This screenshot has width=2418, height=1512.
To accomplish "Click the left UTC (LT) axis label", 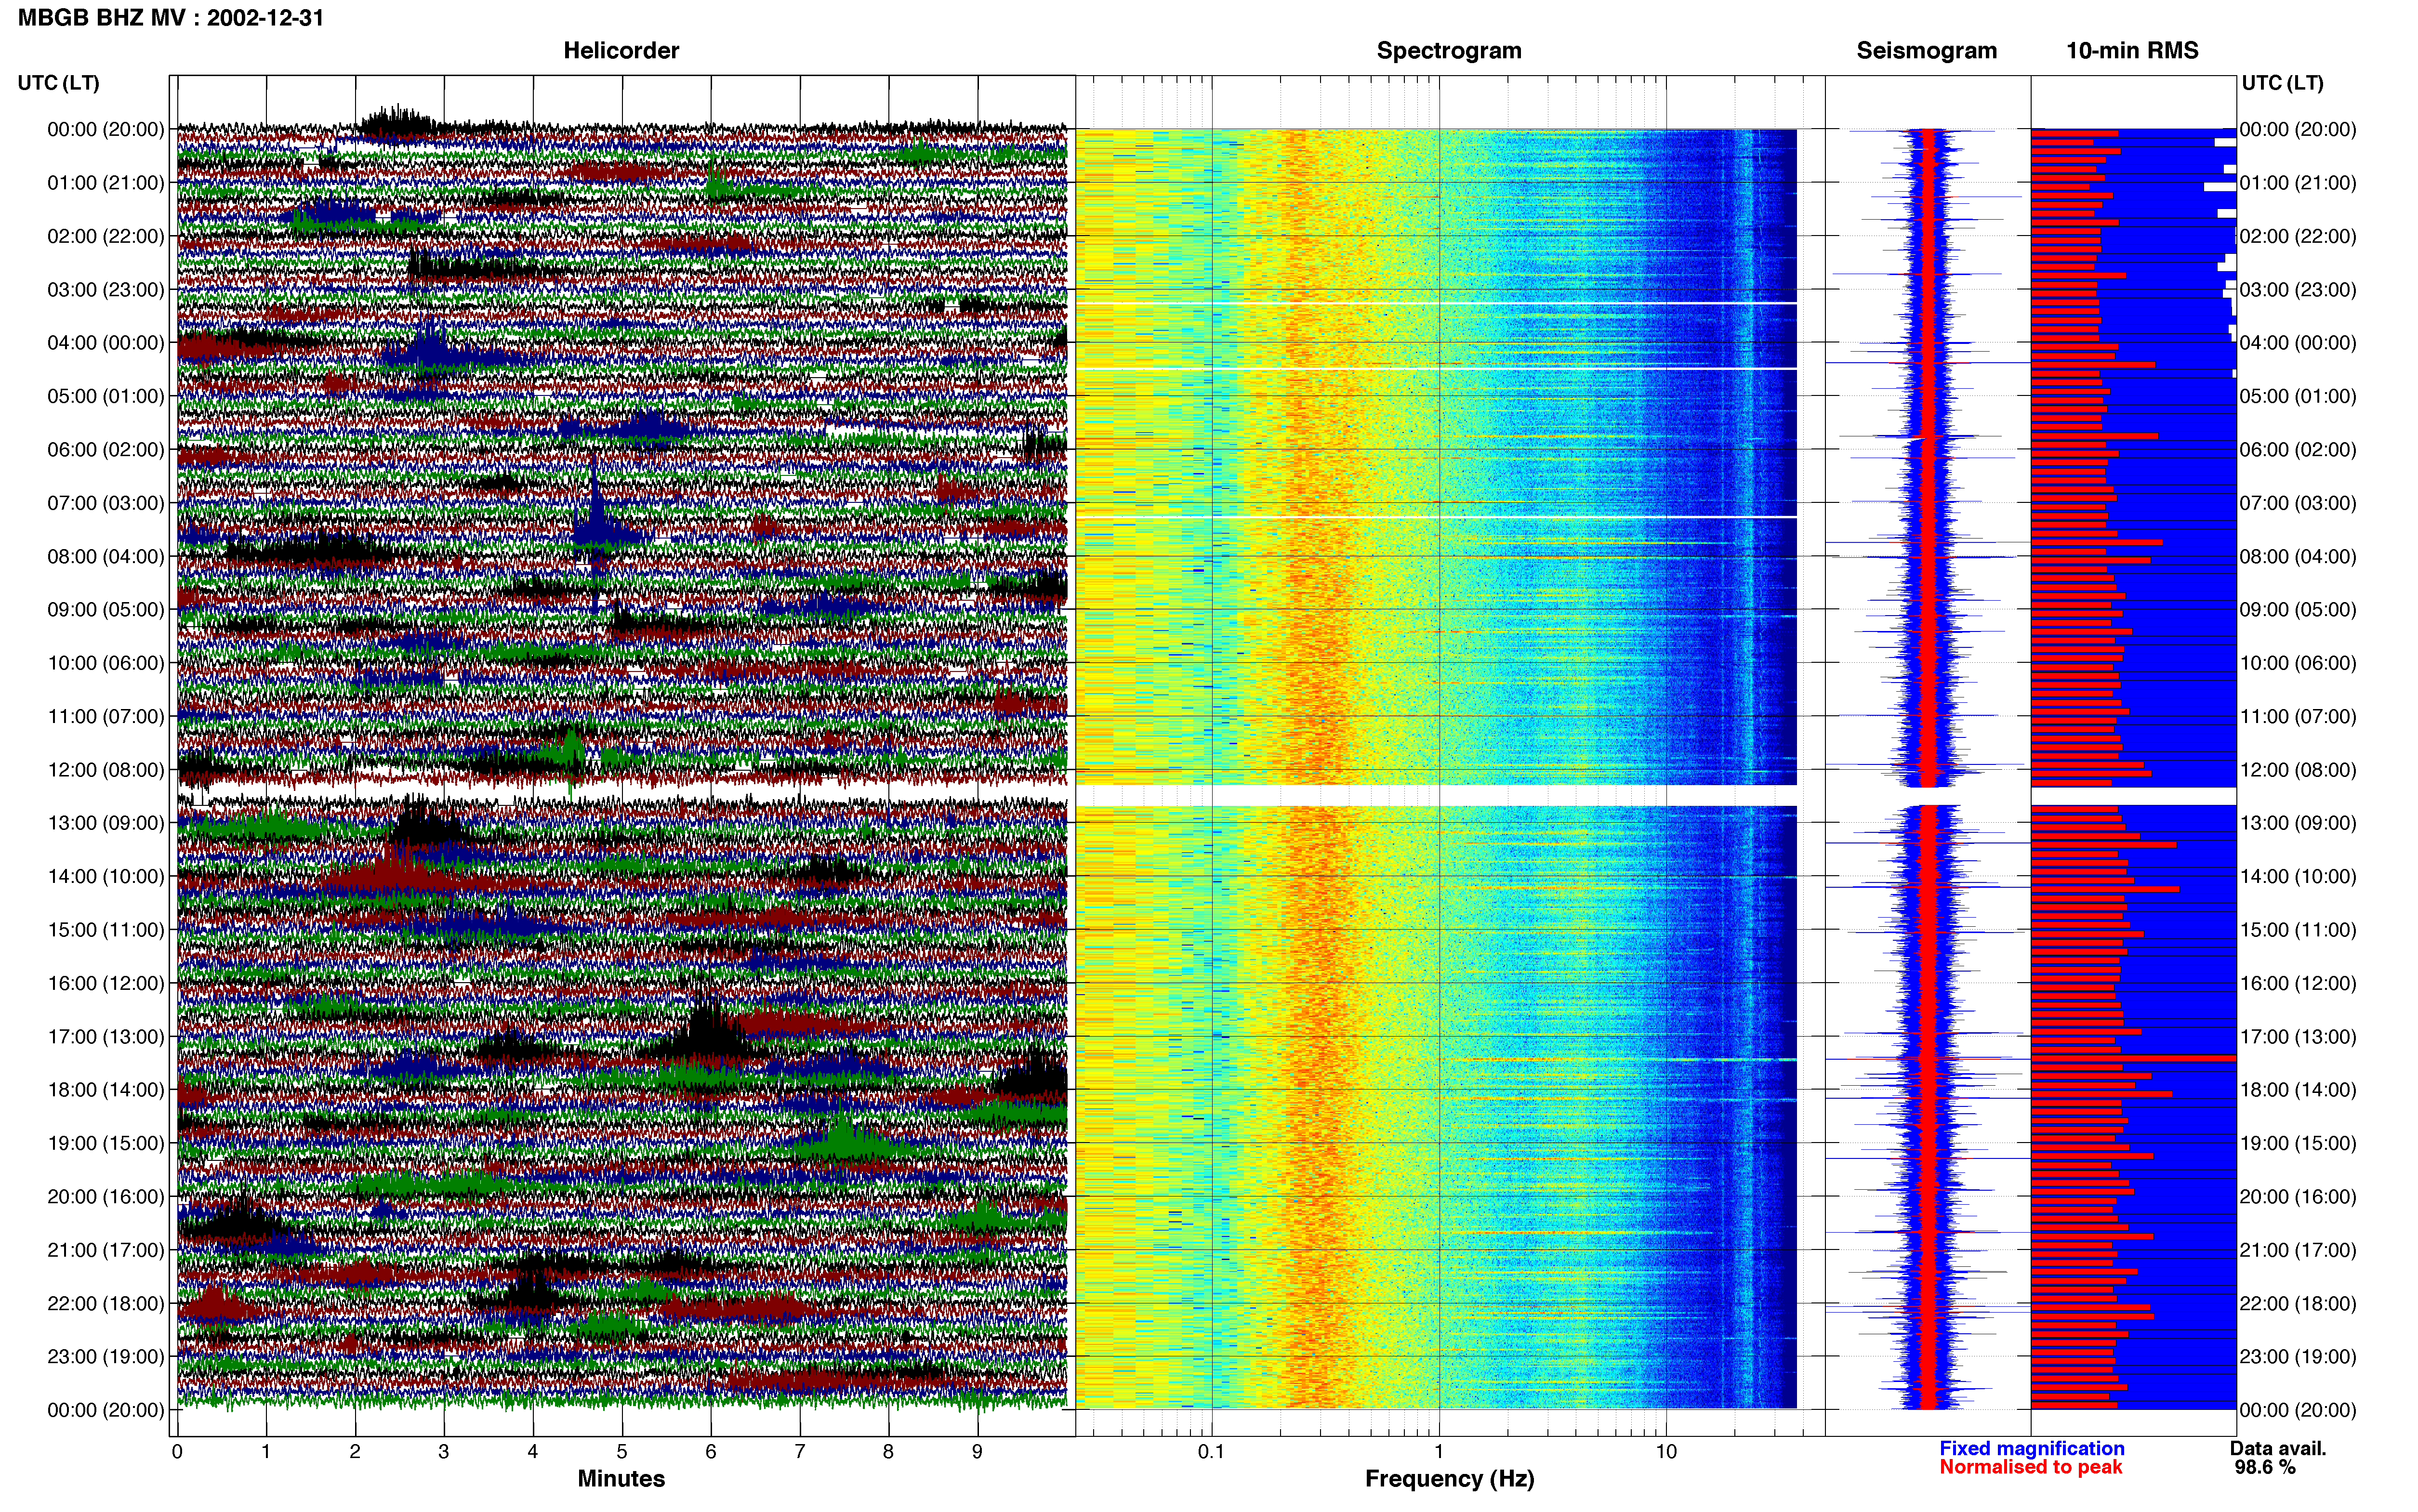I will (59, 83).
